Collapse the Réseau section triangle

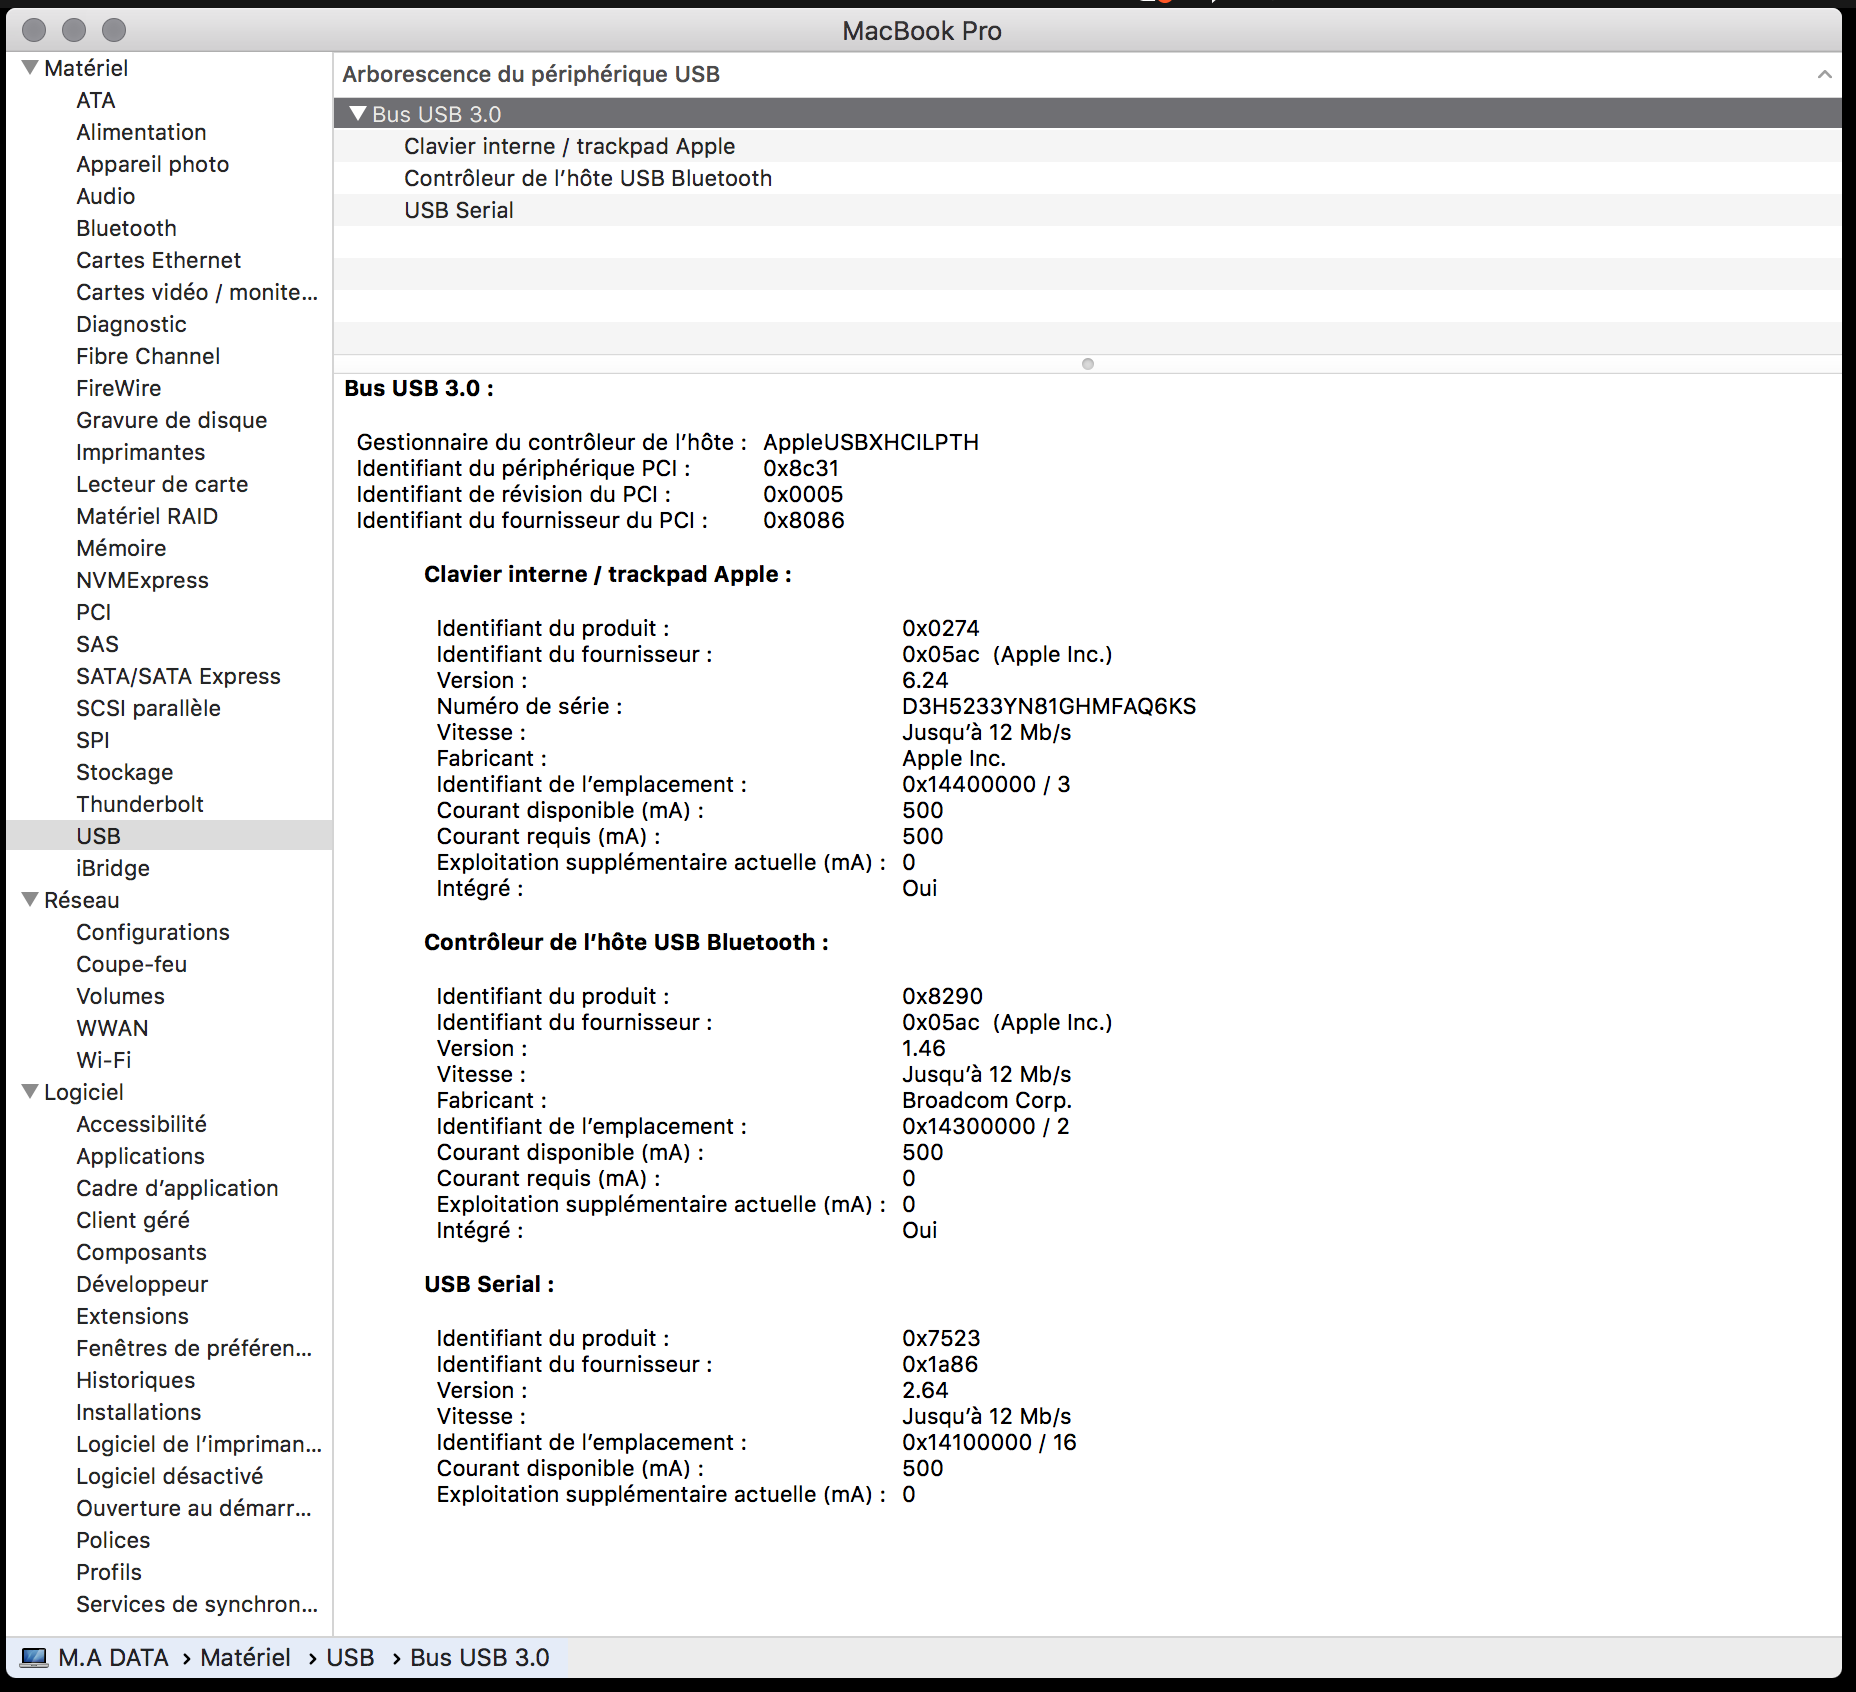30,900
